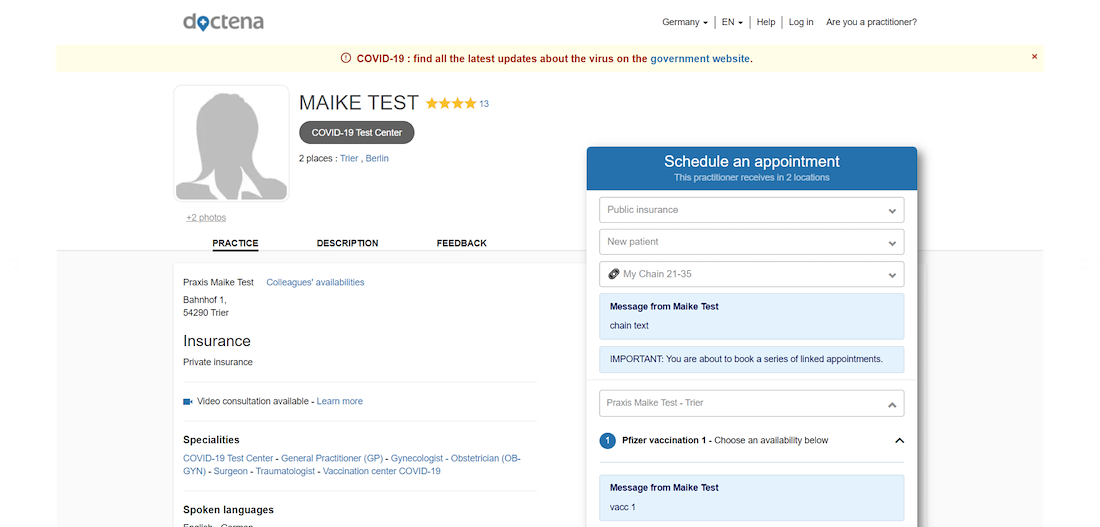The height and width of the screenshot is (527, 1100).
Task: Switch to the PRACTICE tab
Action: tap(235, 244)
